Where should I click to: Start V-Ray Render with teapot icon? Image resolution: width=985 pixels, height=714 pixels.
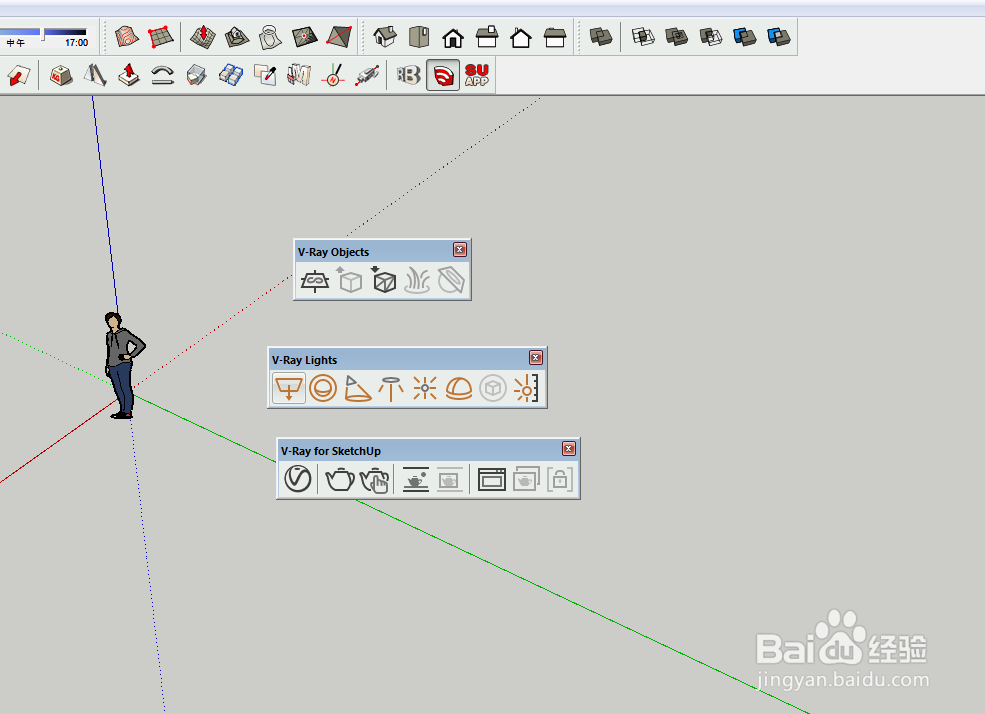(339, 480)
